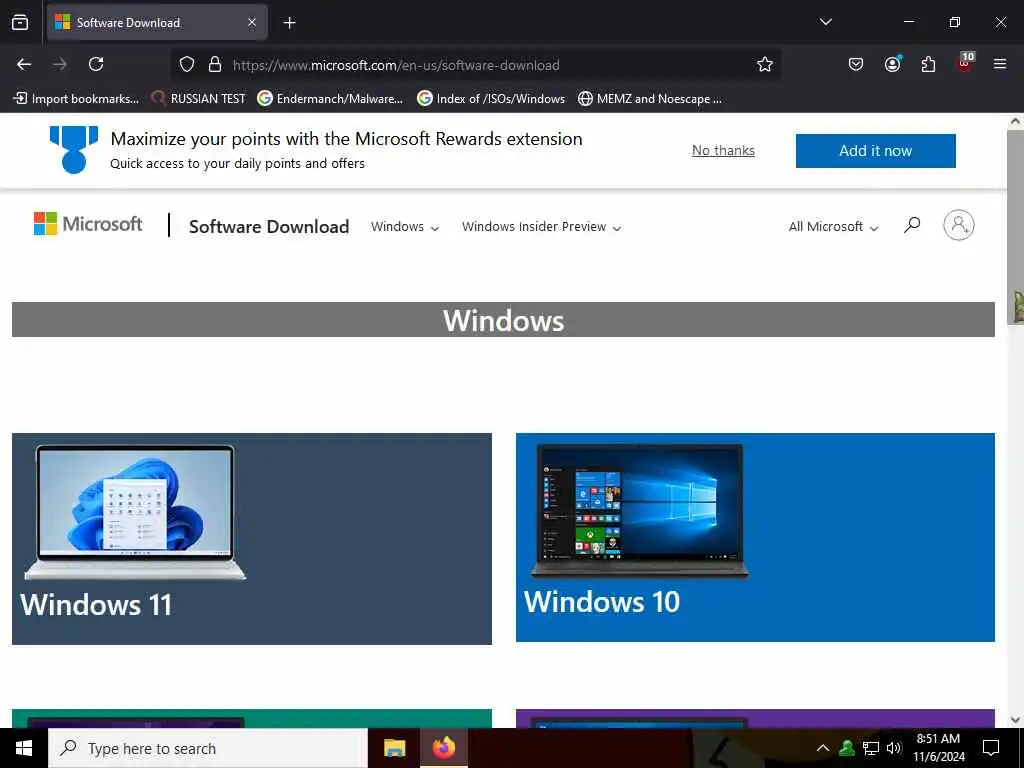Dismiss banner with No thanks link

[x=723, y=151]
